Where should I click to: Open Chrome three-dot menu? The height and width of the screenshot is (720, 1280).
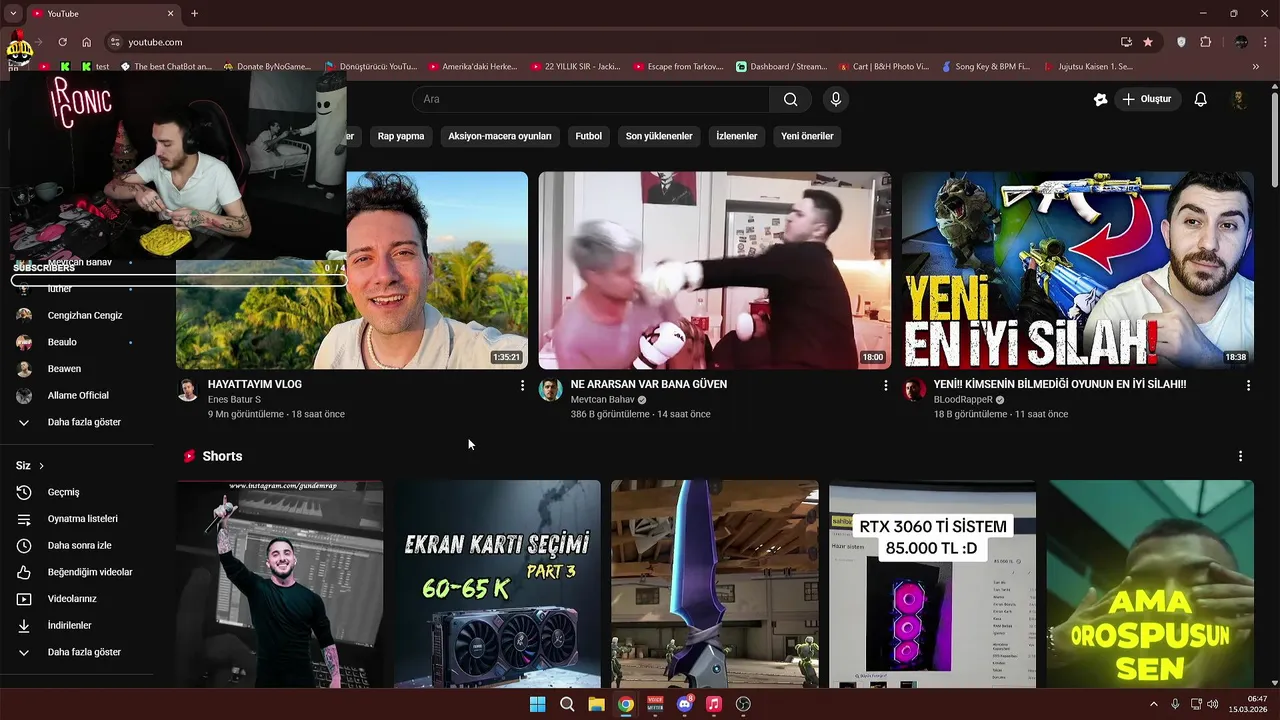tap(1265, 42)
